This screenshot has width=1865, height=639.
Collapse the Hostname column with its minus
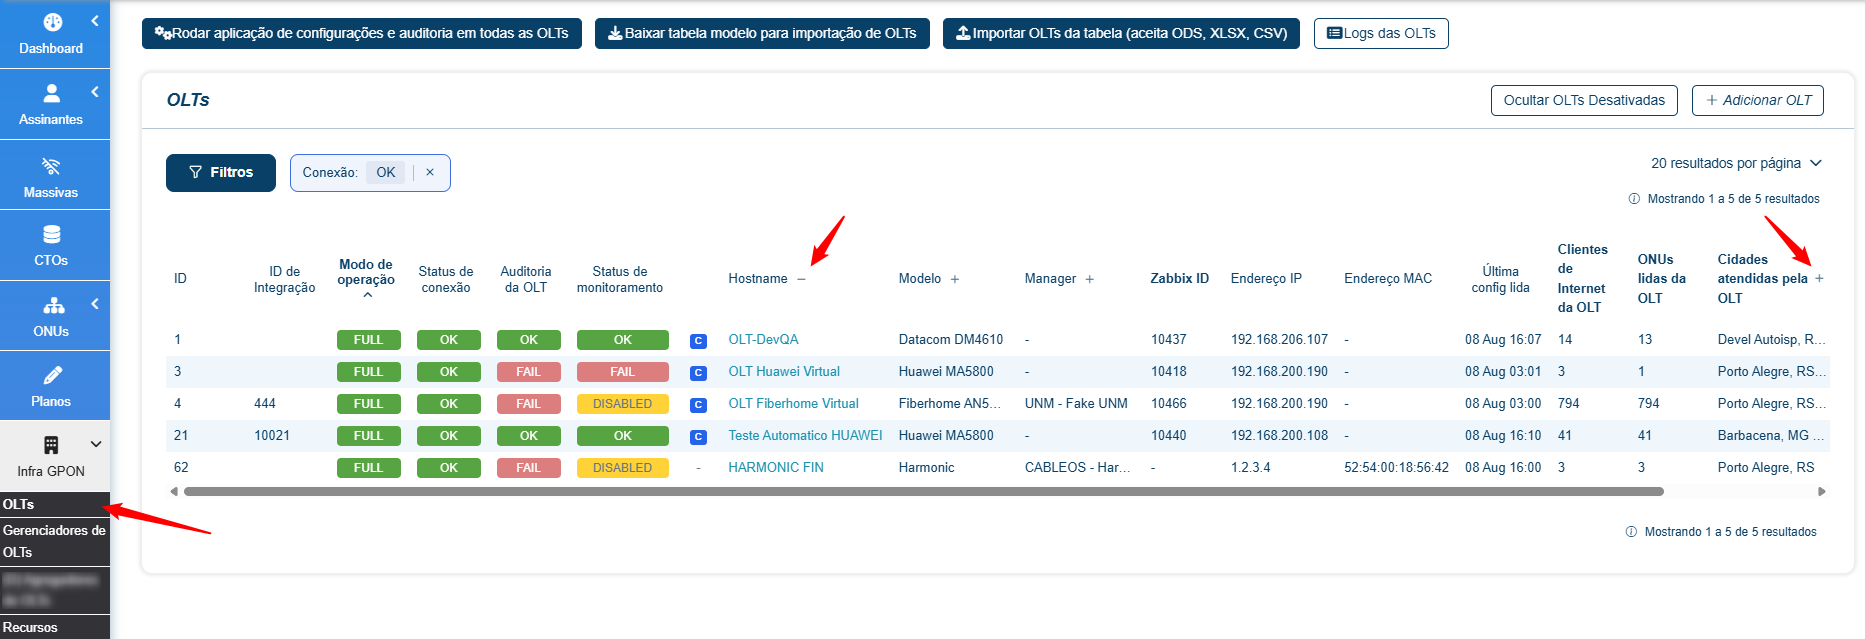tap(801, 279)
